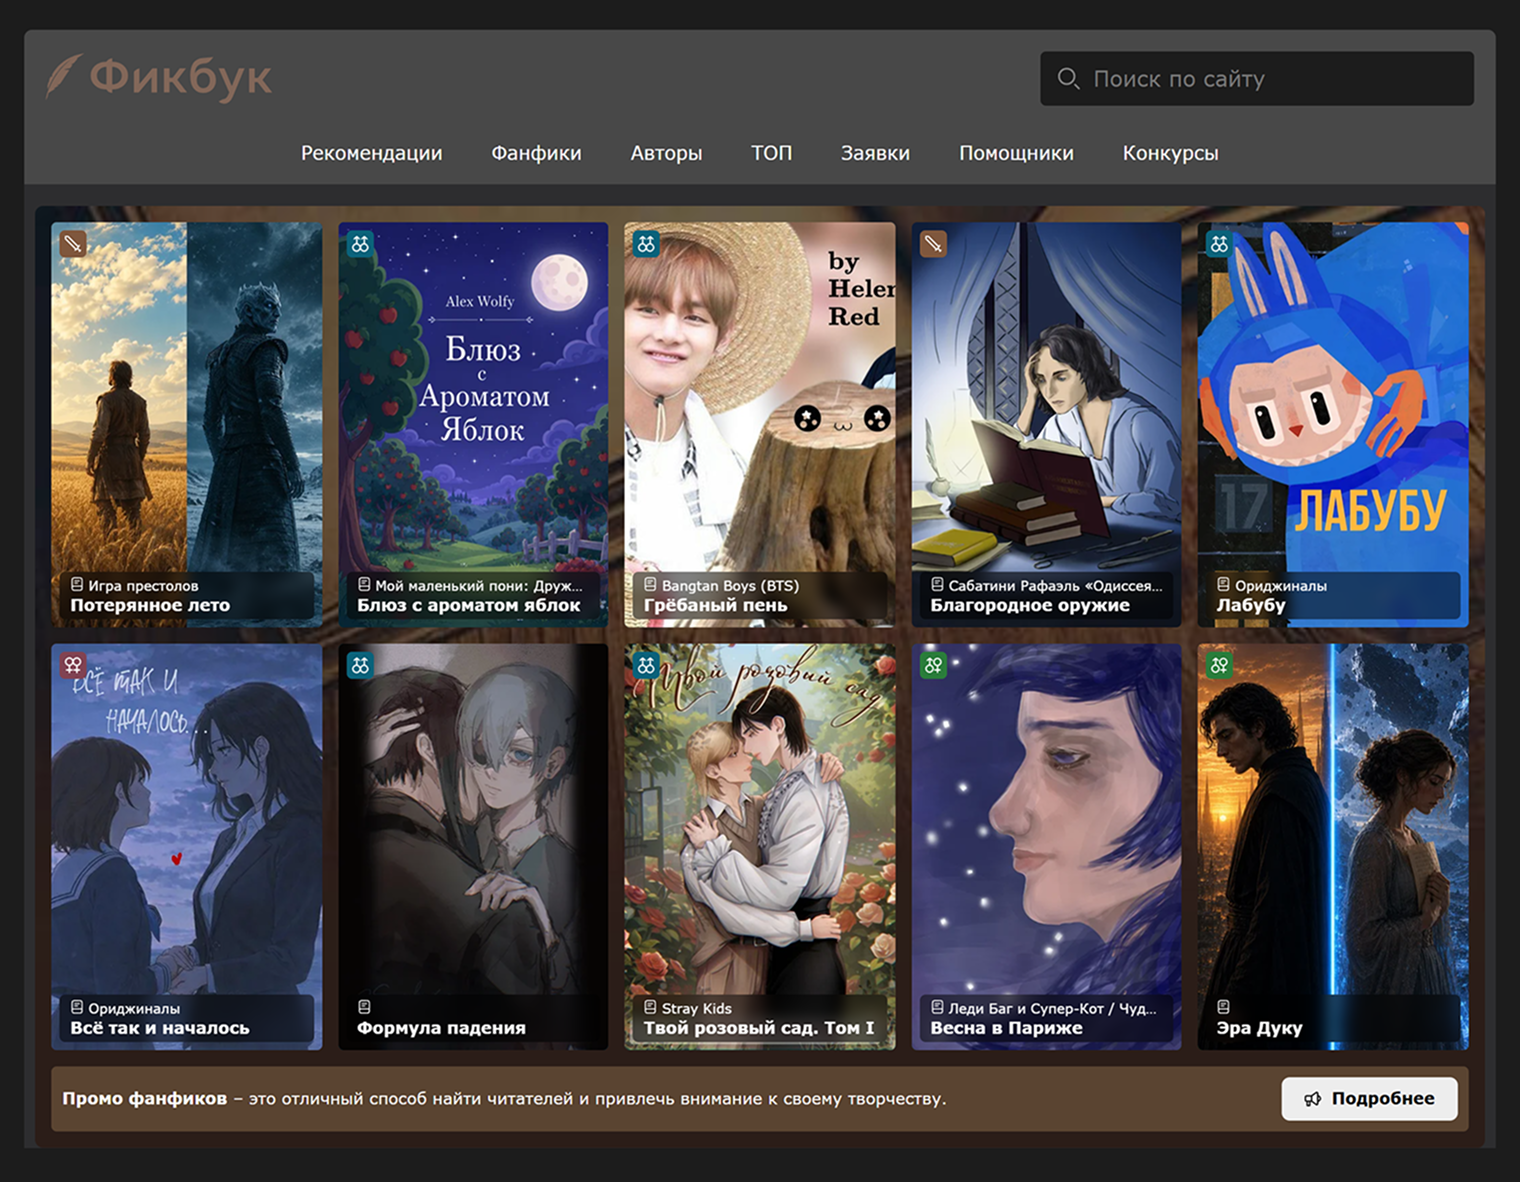Follow the Stray Kids fandom link
The image size is (1520, 1182).
coord(696,1009)
